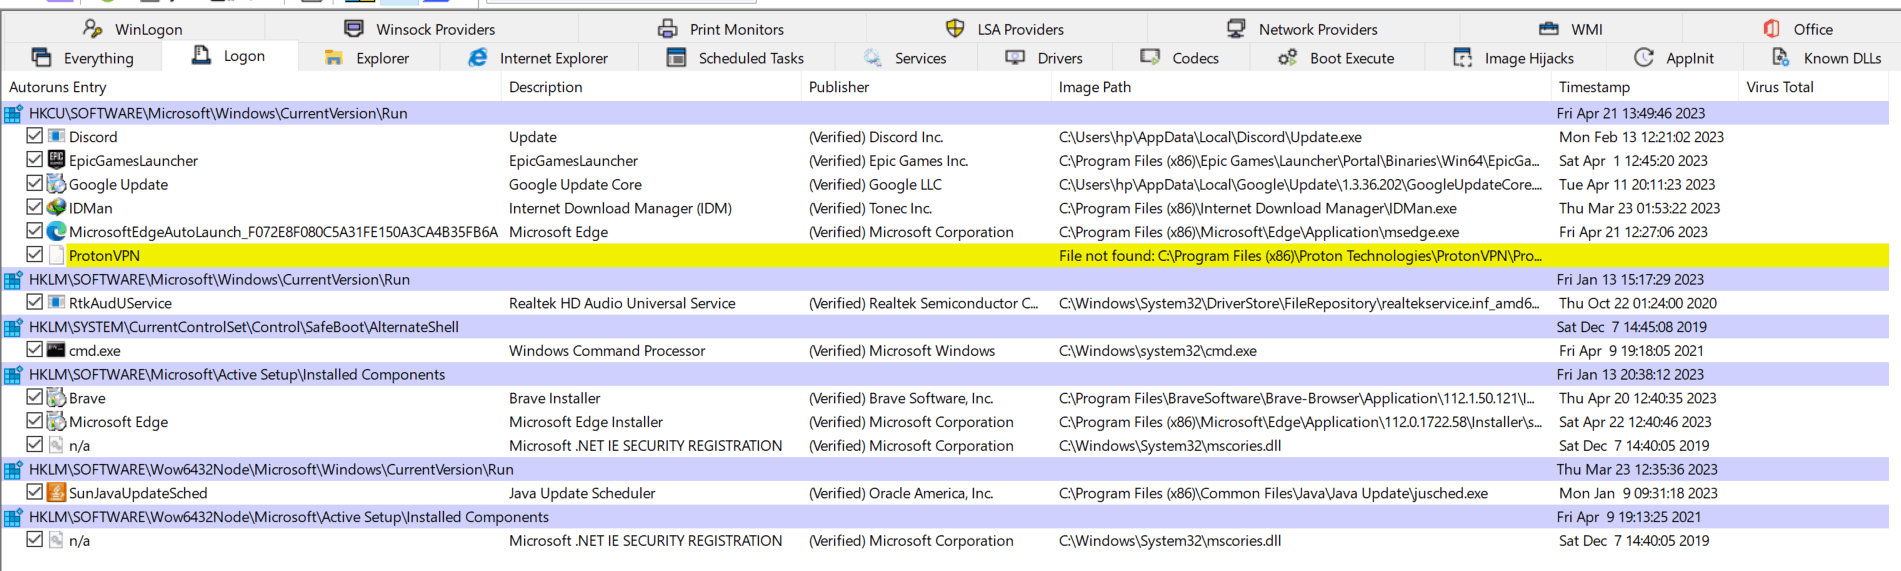Image resolution: width=1901 pixels, height=571 pixels.
Task: Click the Microsoft Edge autolaunch icon
Action: click(x=56, y=231)
